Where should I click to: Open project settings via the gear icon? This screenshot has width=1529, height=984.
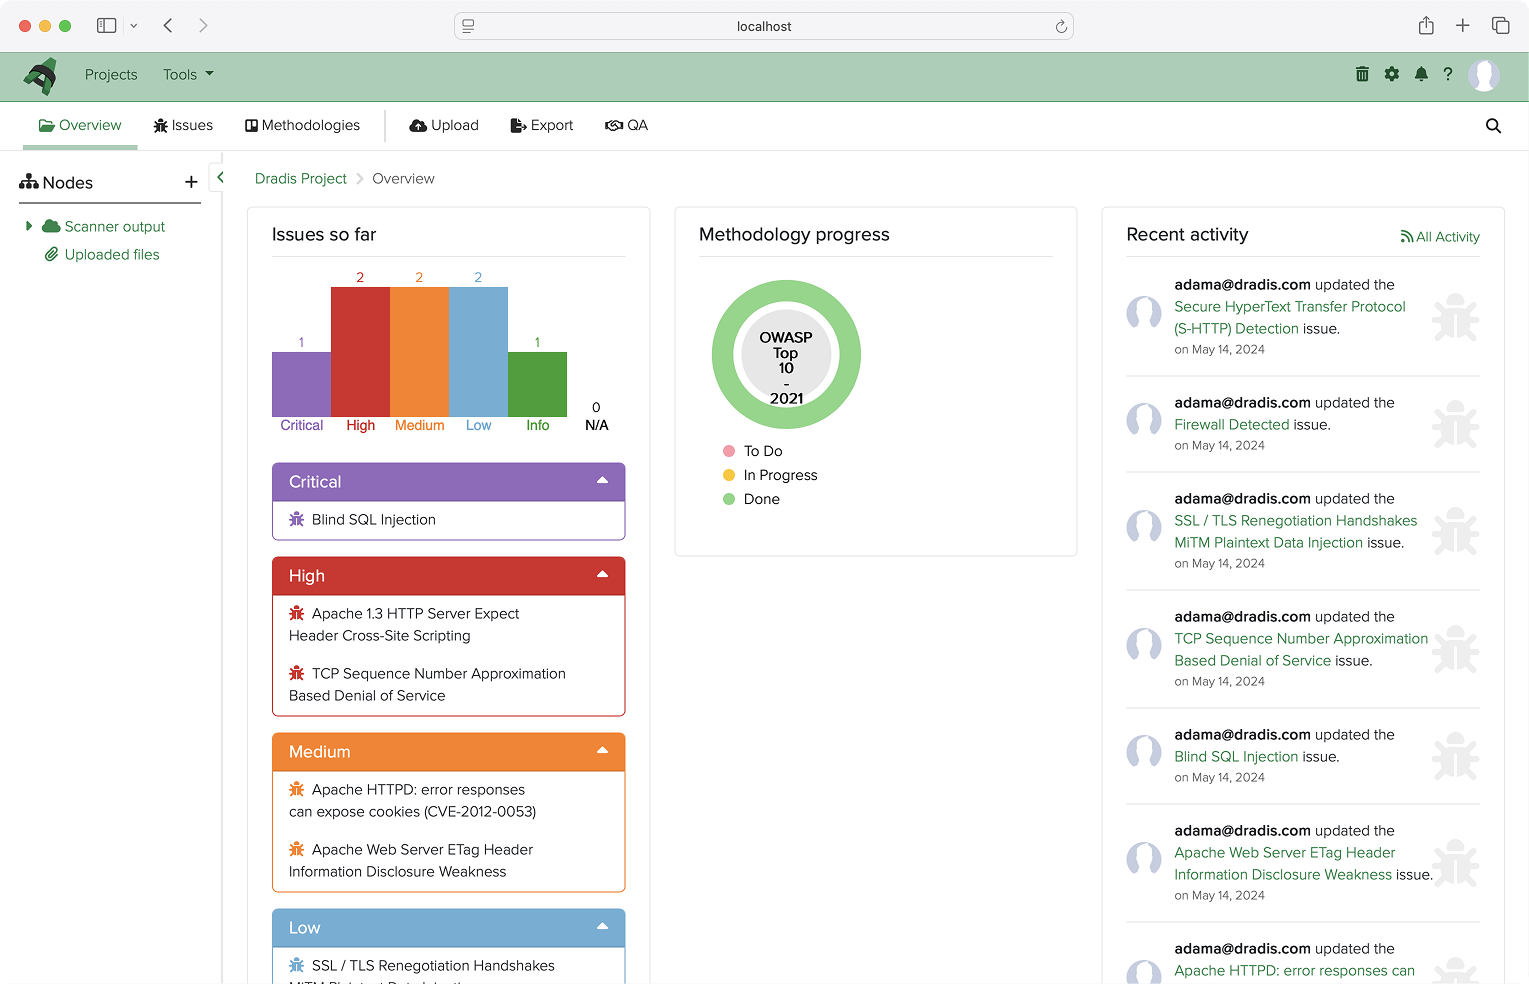[1391, 74]
